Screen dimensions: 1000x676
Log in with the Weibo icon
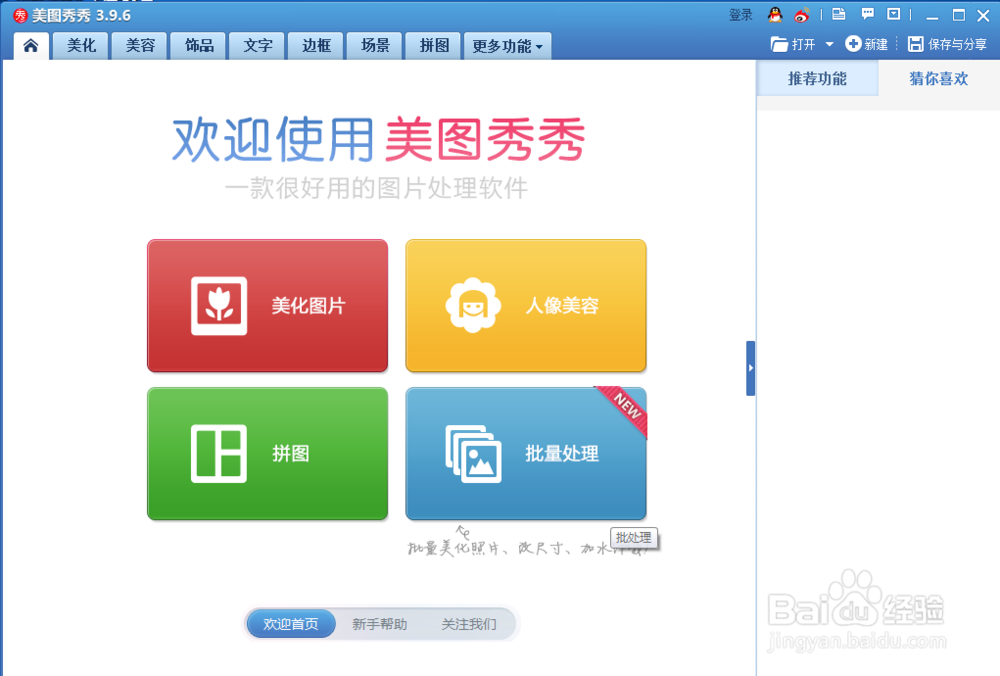click(x=802, y=15)
